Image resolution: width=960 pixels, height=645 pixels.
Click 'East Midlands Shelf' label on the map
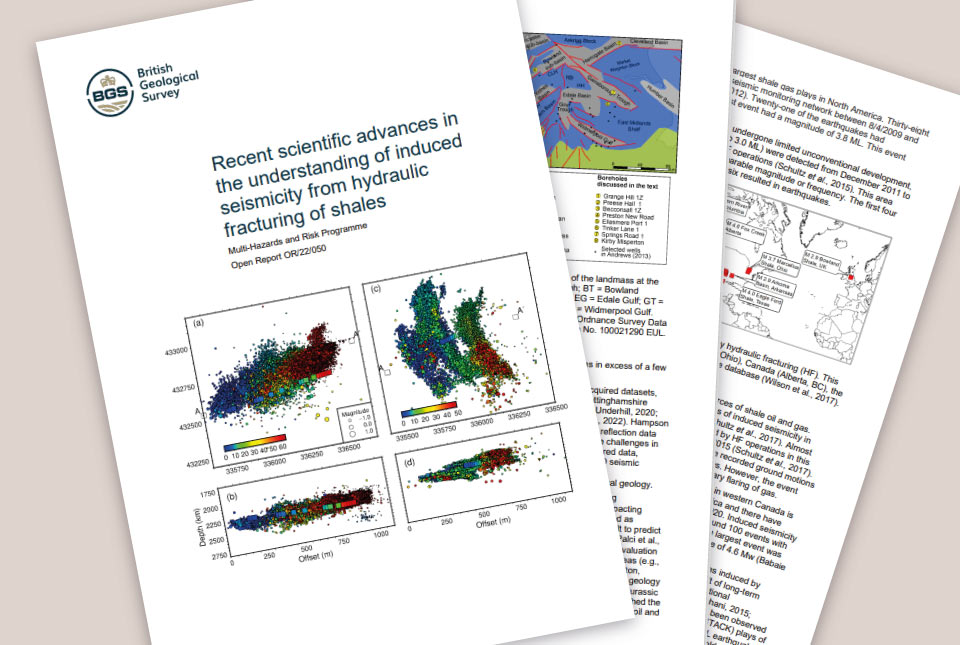point(634,125)
